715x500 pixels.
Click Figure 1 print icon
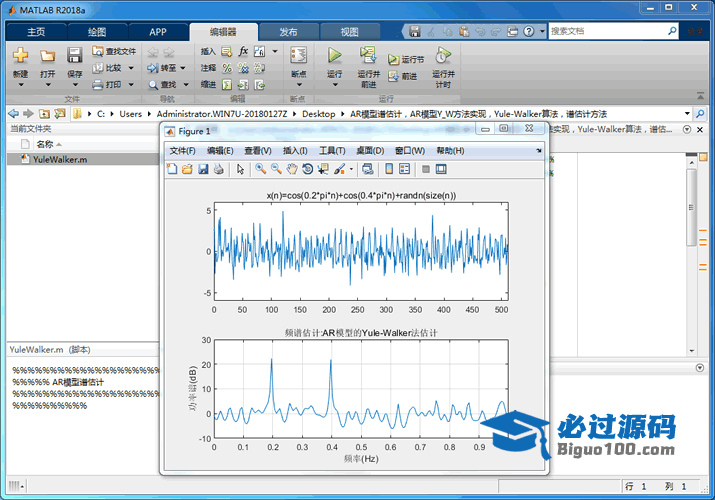tap(219, 169)
